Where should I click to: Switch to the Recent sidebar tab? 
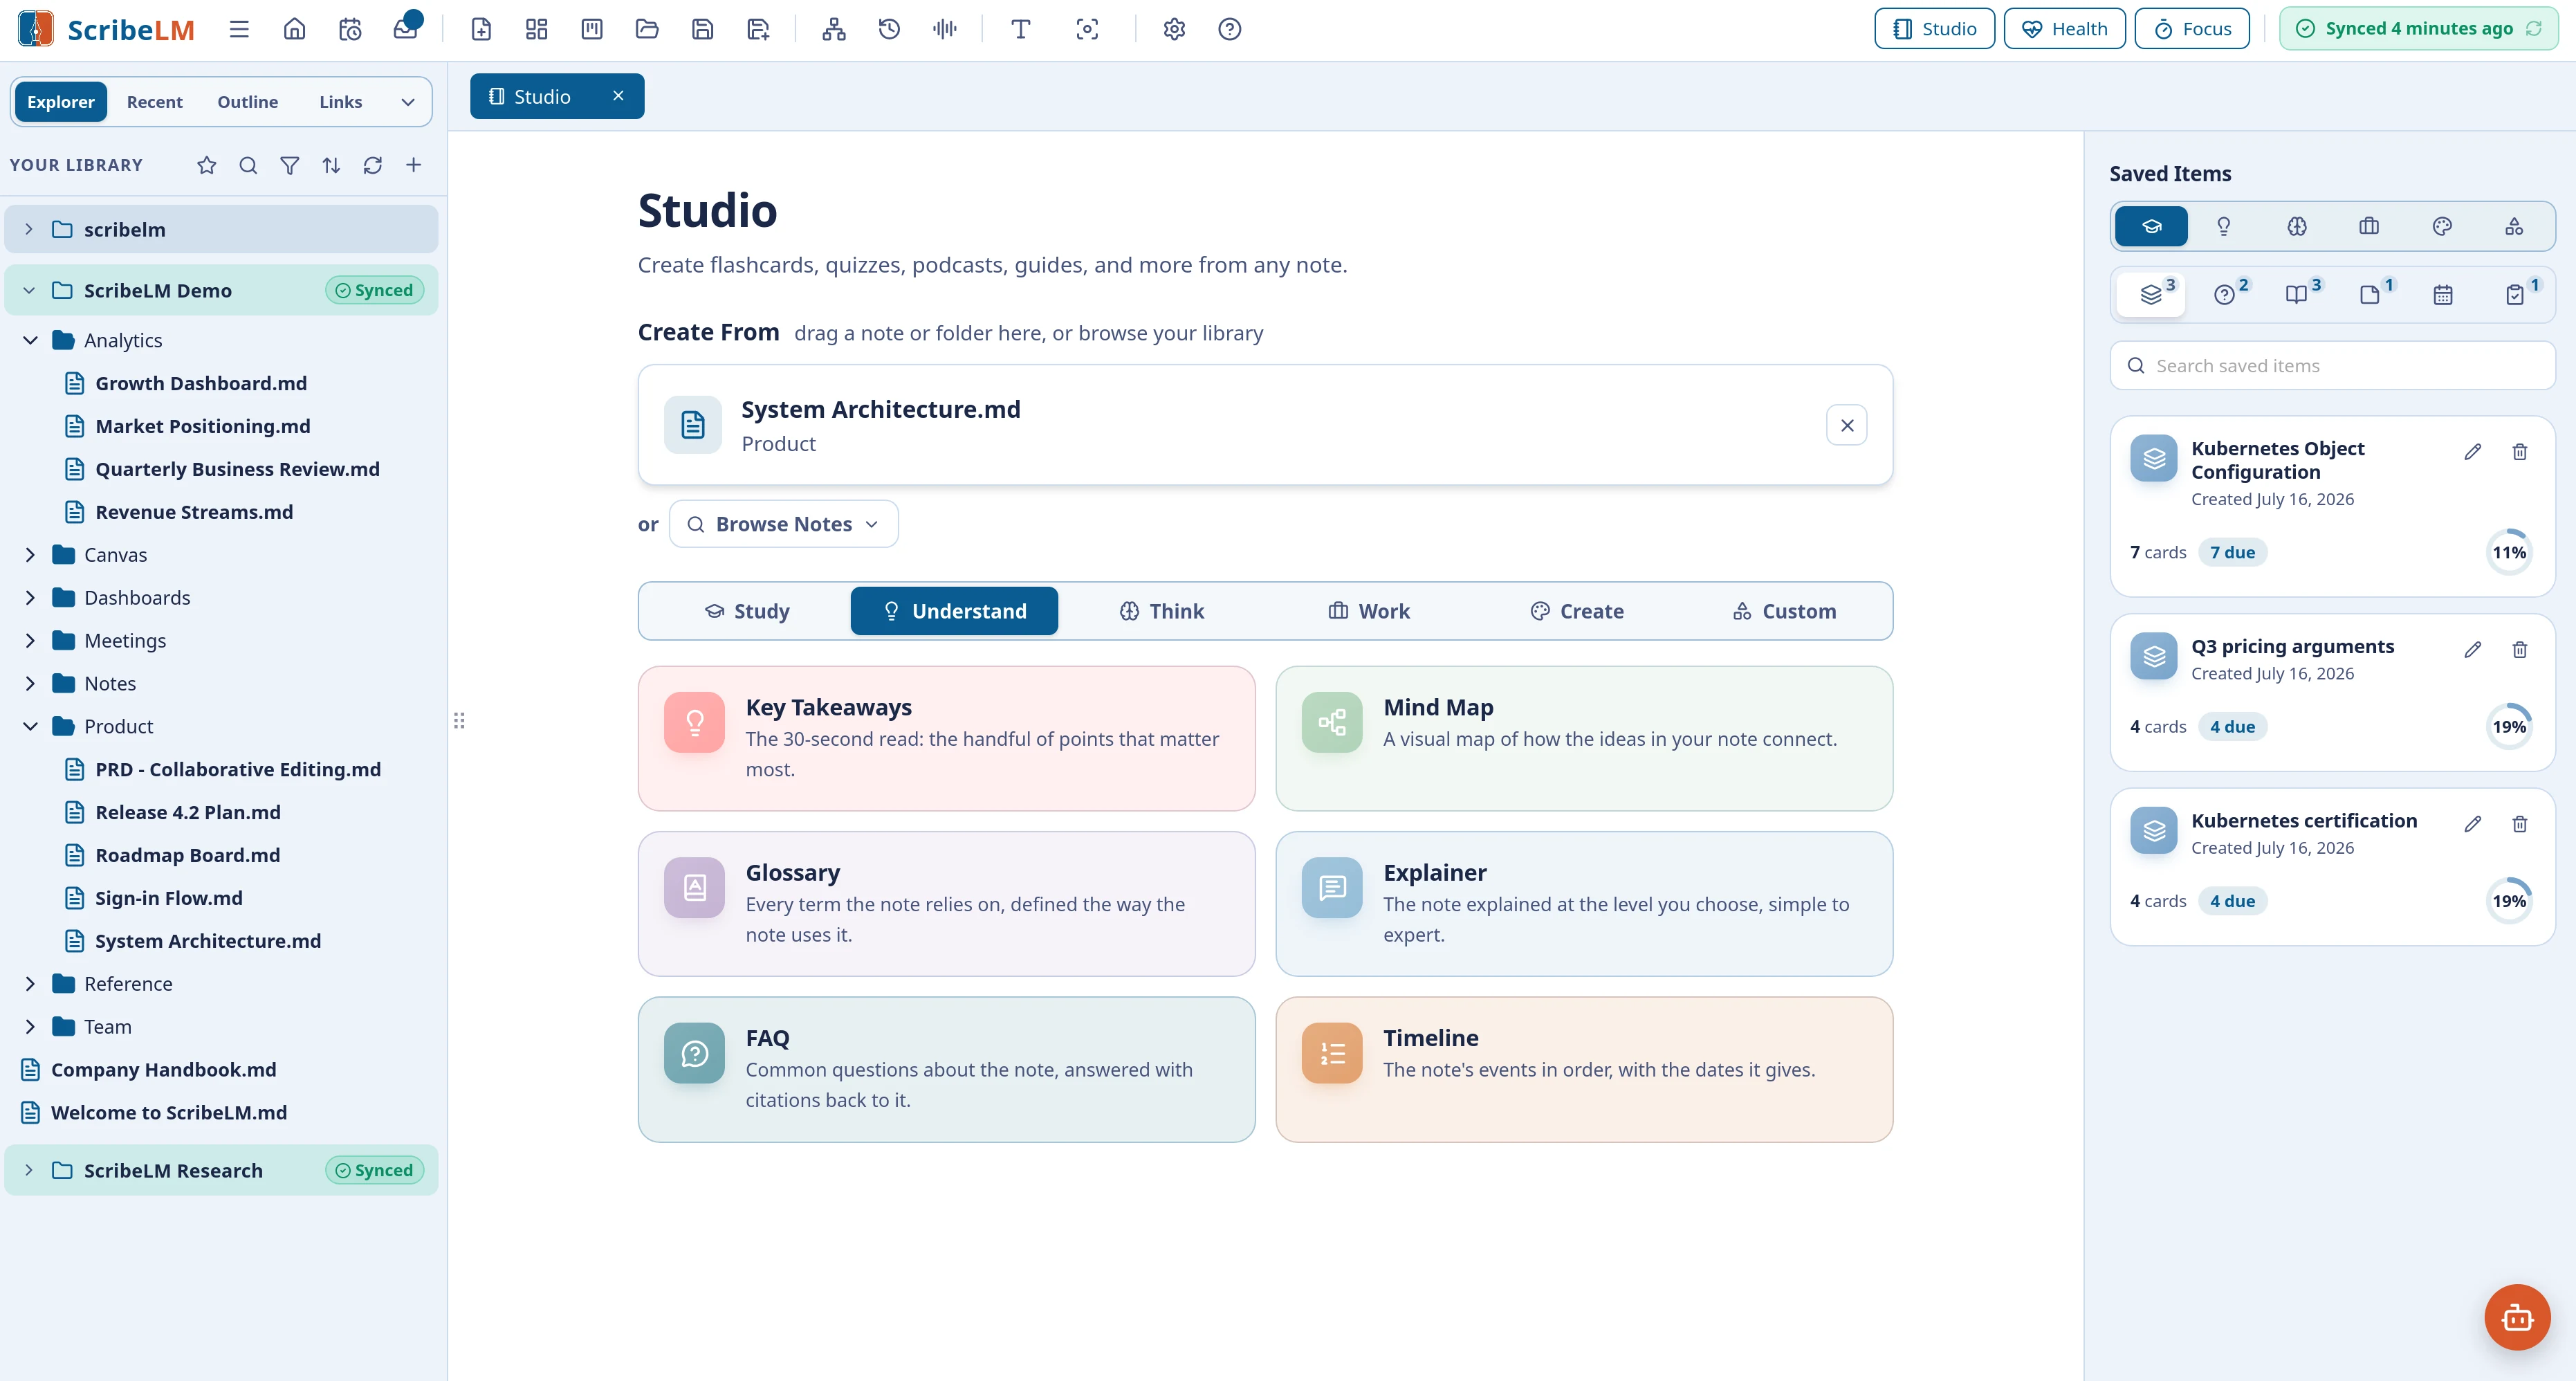click(154, 102)
